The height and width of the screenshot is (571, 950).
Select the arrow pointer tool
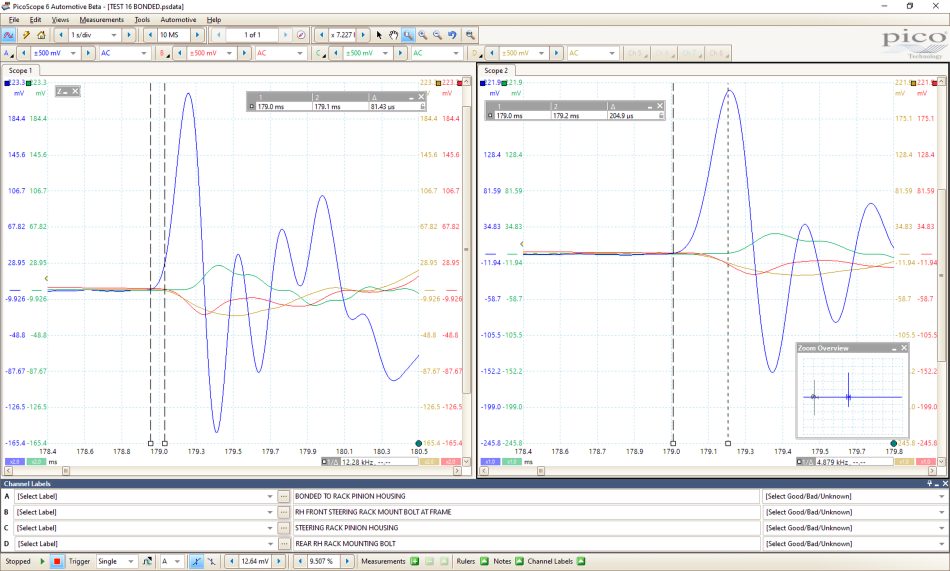379,35
